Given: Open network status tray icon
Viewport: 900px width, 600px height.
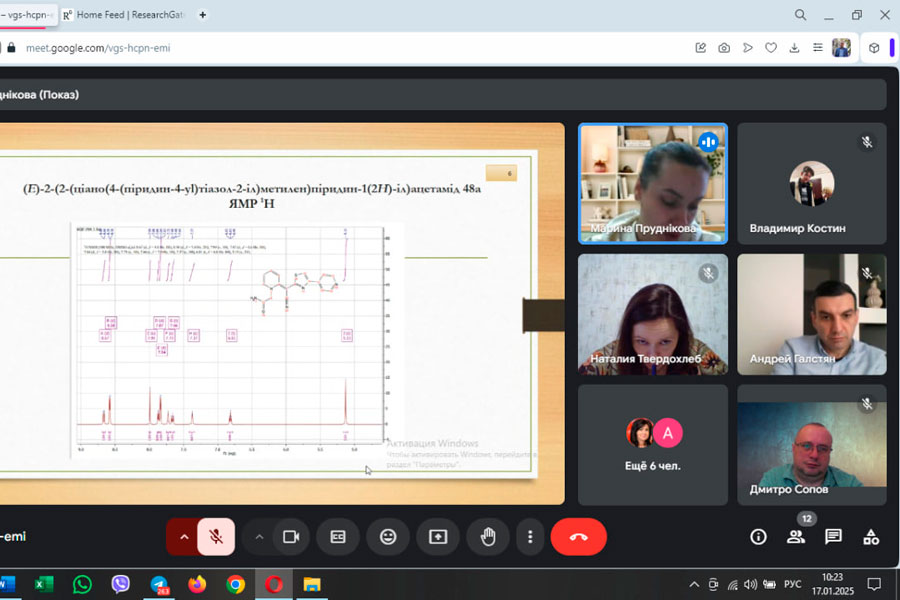Looking at the screenshot, I should click(x=732, y=584).
